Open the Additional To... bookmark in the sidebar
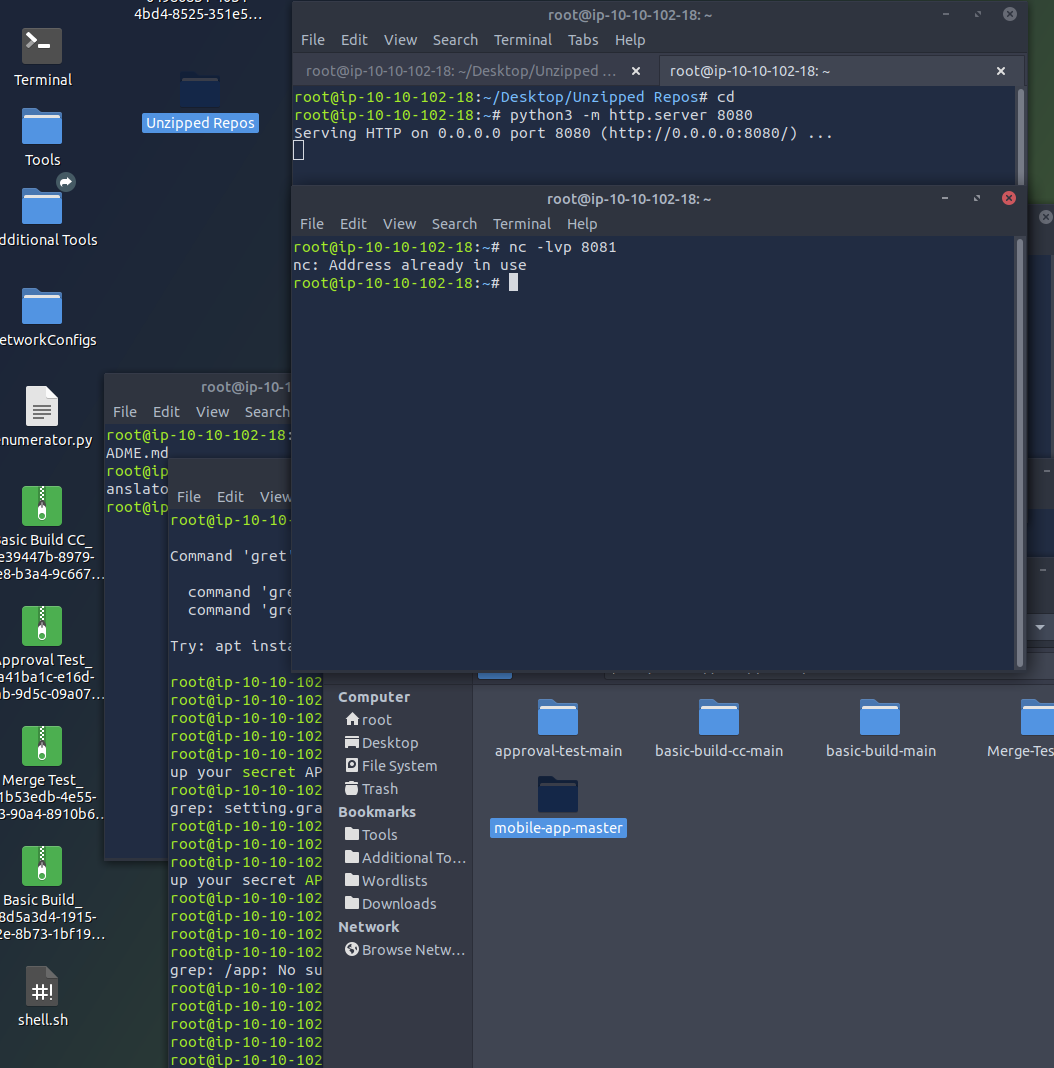 click(405, 858)
